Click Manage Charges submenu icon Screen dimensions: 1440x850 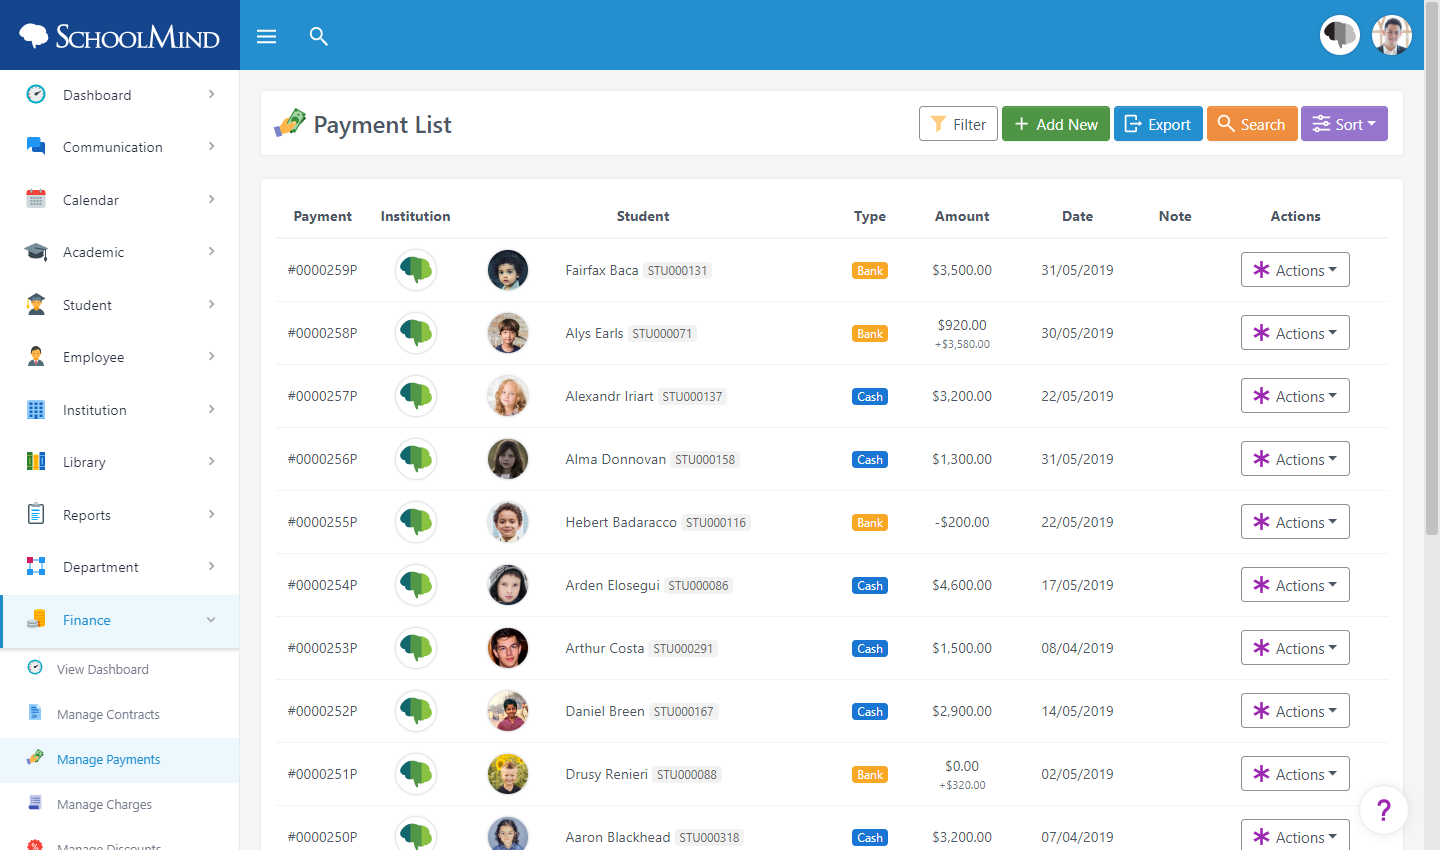[35, 803]
